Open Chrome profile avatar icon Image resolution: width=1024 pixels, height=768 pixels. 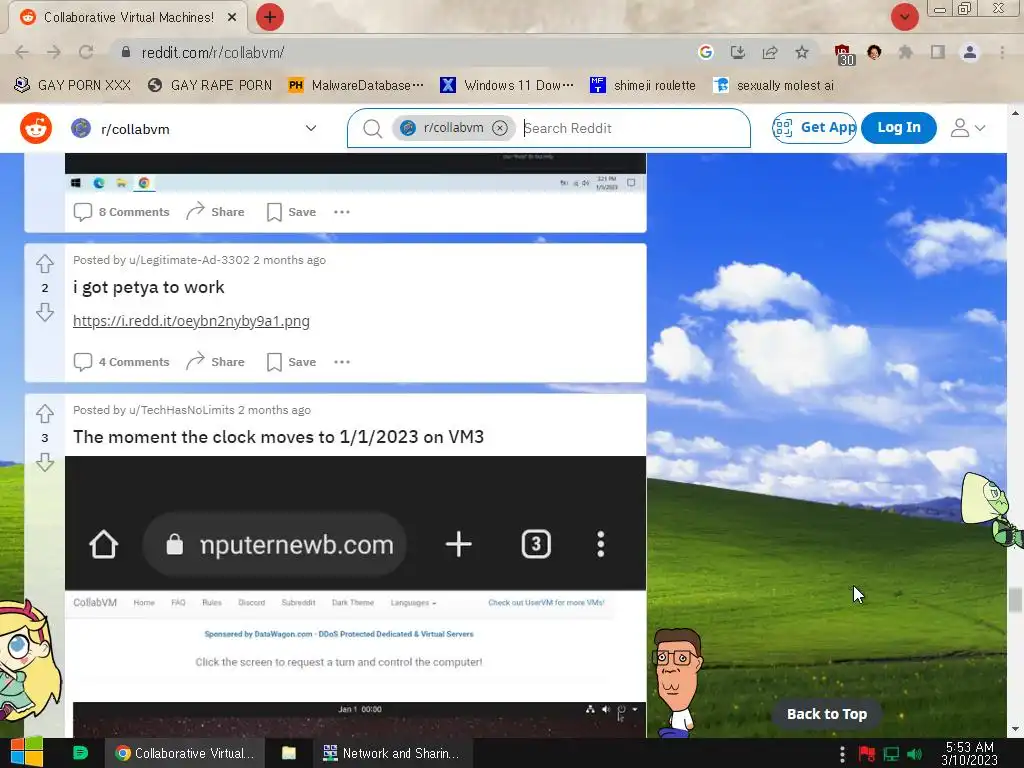click(x=970, y=52)
